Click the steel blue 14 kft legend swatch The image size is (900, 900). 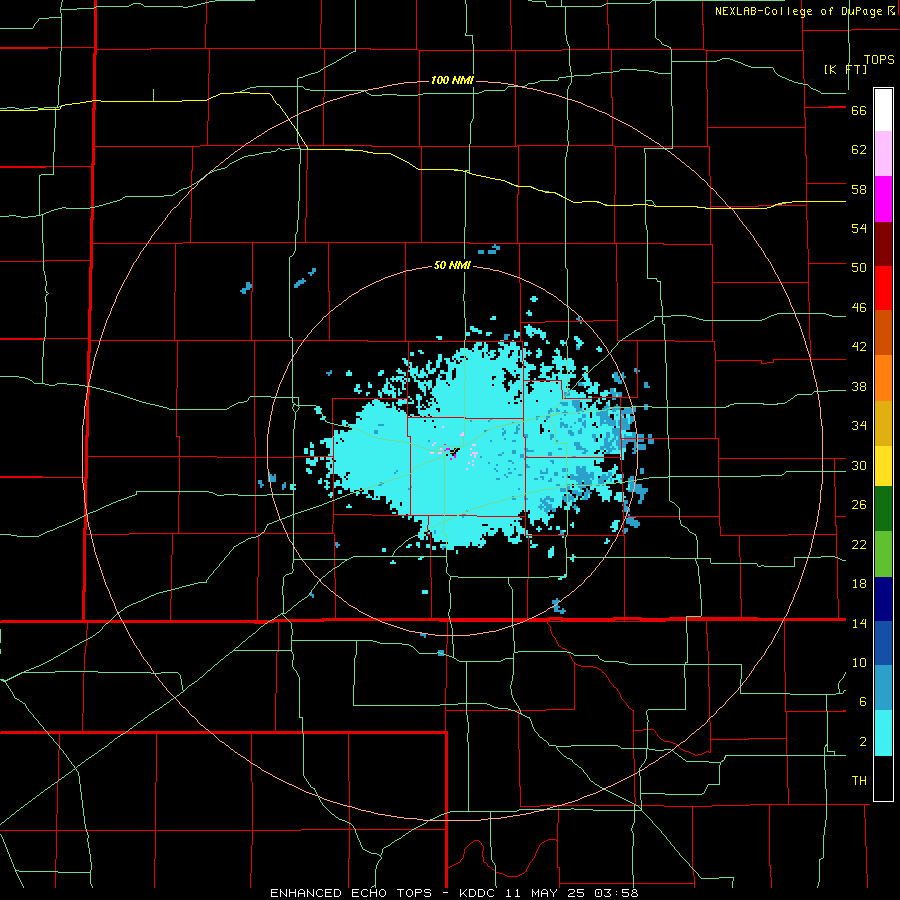click(x=883, y=687)
